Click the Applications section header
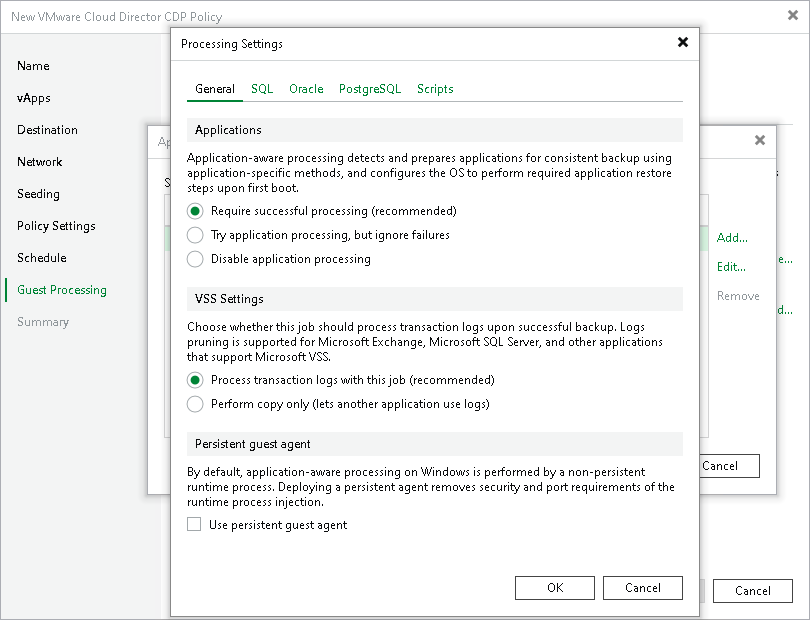The height and width of the screenshot is (620, 810). 434,130
